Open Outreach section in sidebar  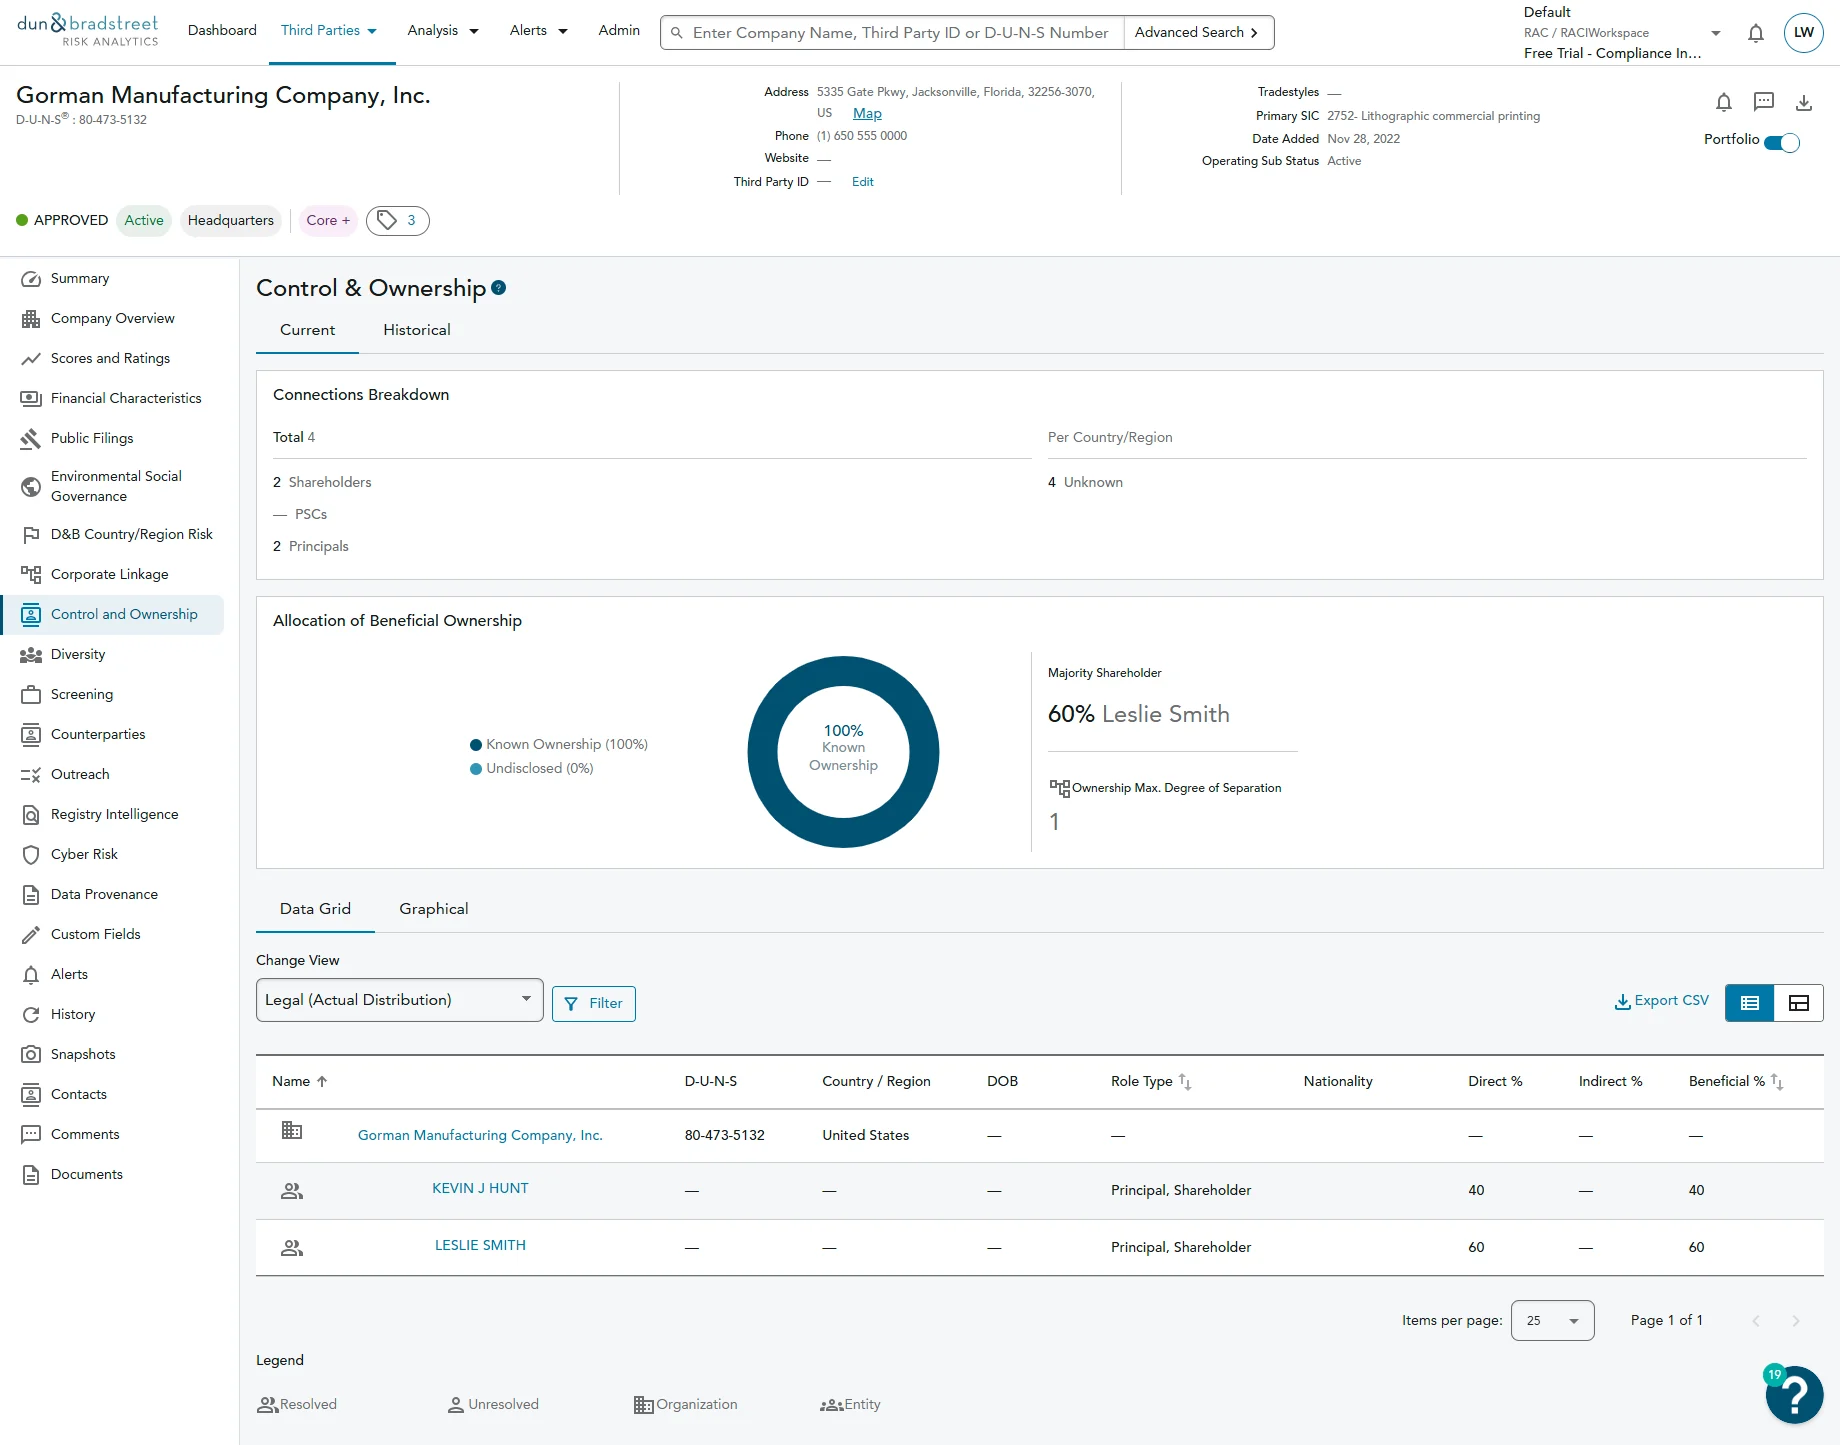pos(80,774)
